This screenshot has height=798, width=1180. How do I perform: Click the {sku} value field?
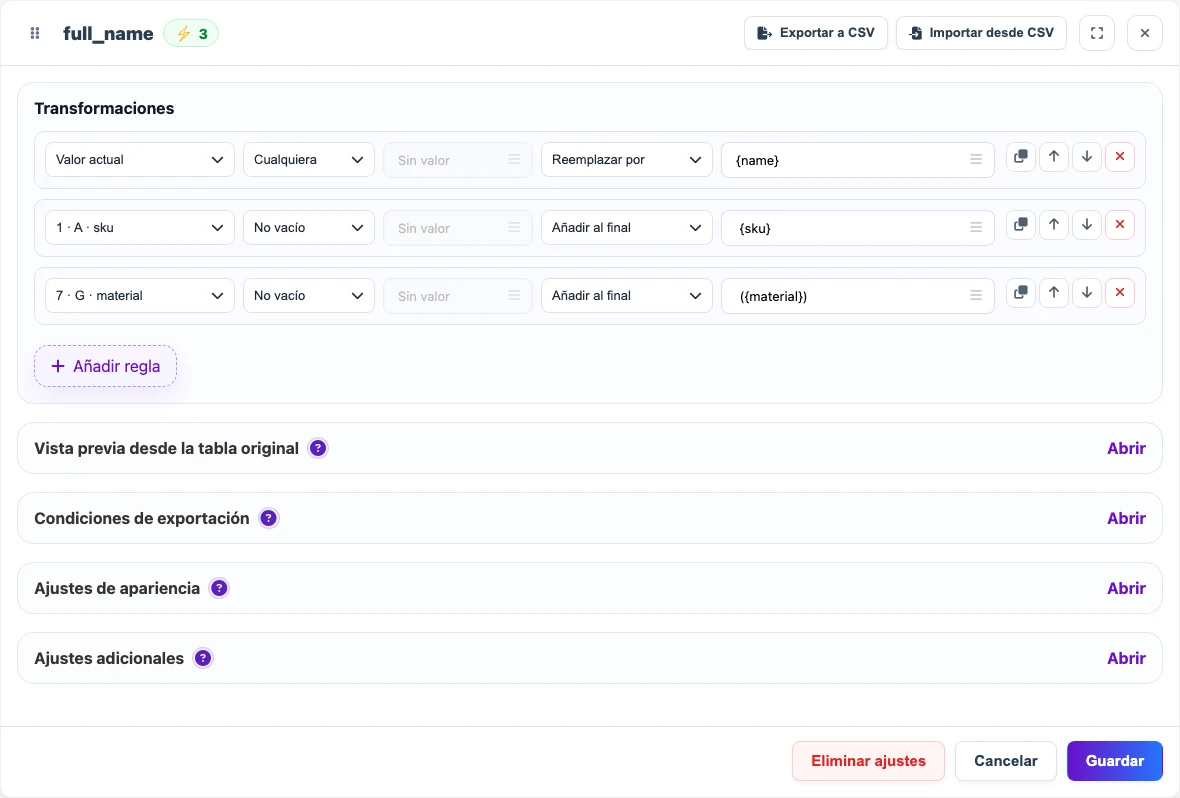pos(858,227)
